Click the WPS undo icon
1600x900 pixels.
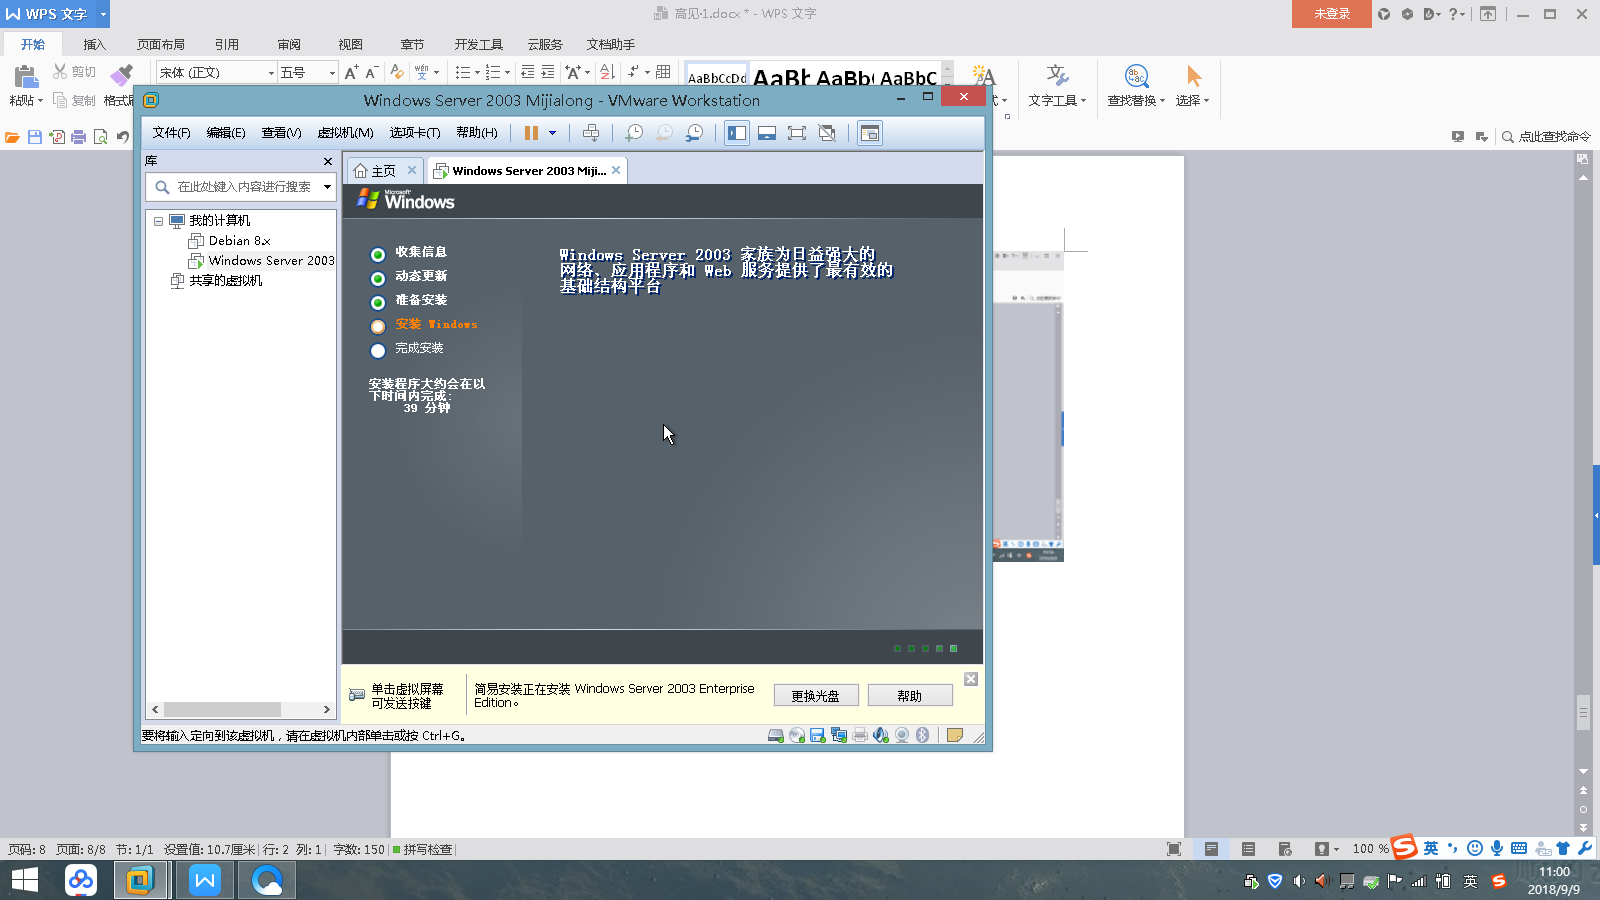pos(123,137)
